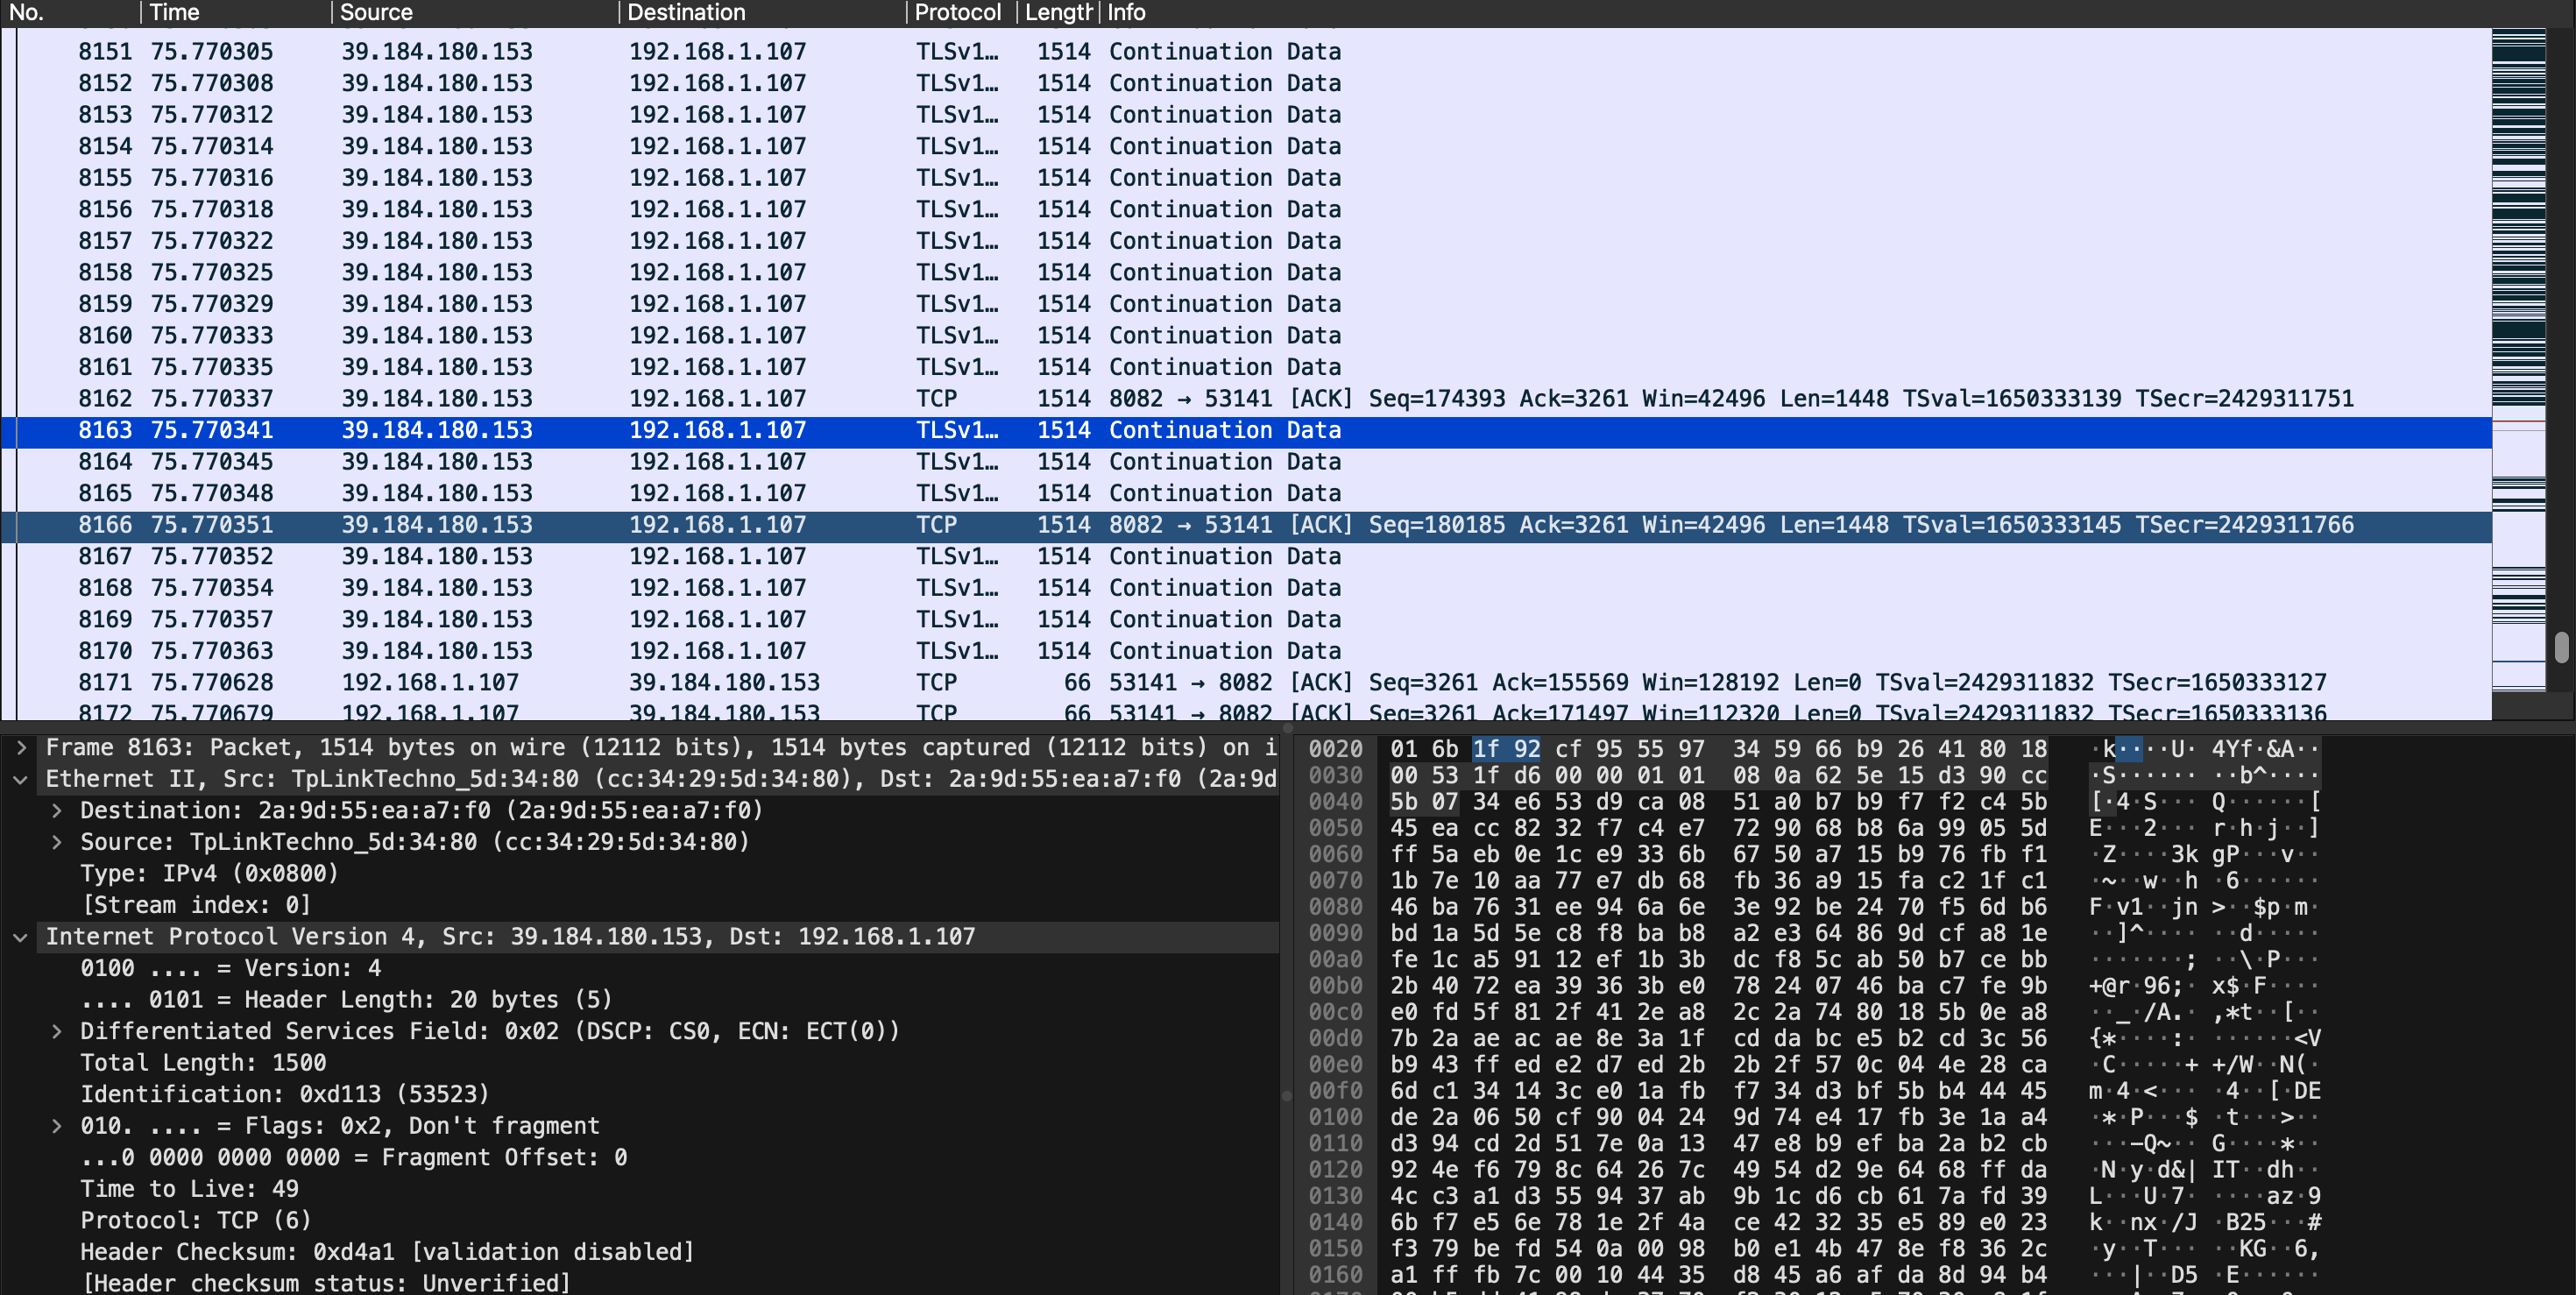The image size is (2576, 1295).
Task: Expand the Flags 0x2 Don't fragment row
Action: tap(57, 1126)
